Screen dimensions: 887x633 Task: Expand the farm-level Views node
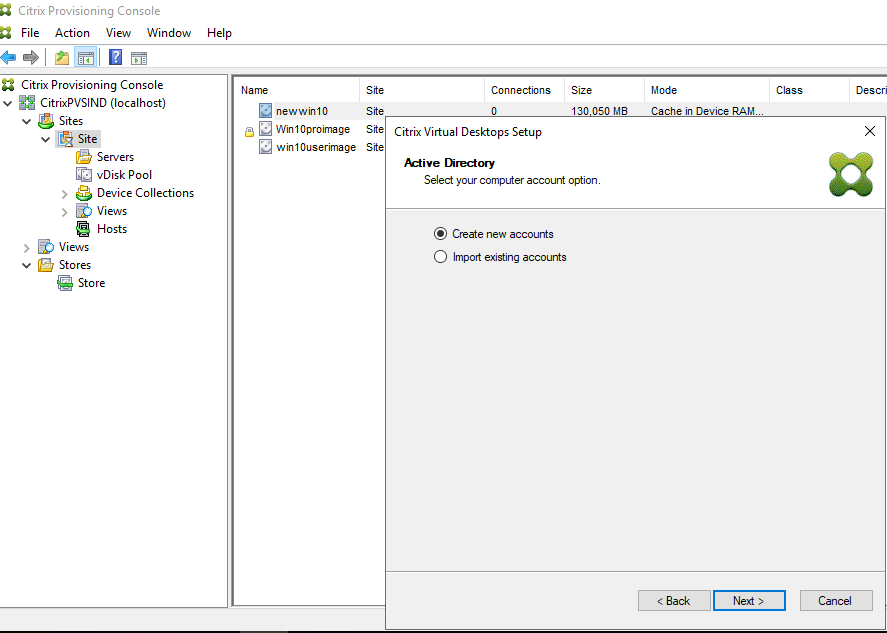click(27, 248)
